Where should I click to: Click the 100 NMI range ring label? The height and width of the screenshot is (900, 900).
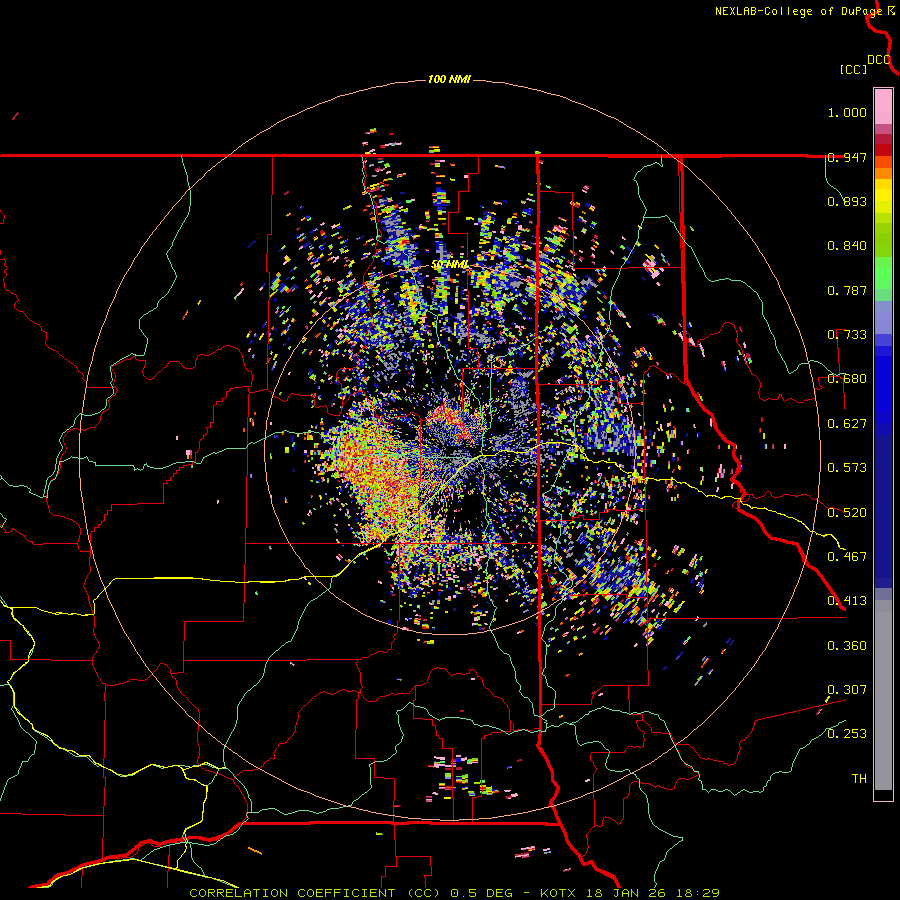[x=449, y=79]
